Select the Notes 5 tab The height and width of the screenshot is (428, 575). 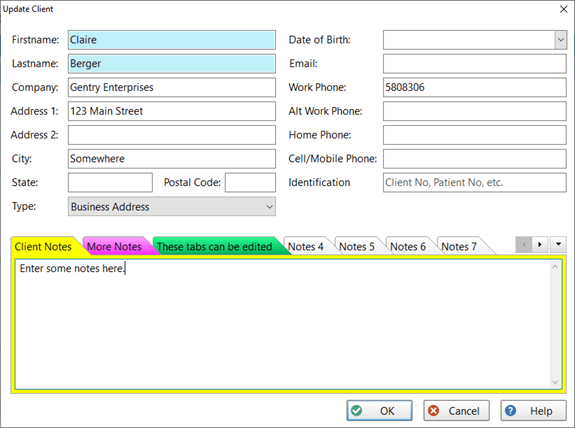pyautogui.click(x=357, y=246)
